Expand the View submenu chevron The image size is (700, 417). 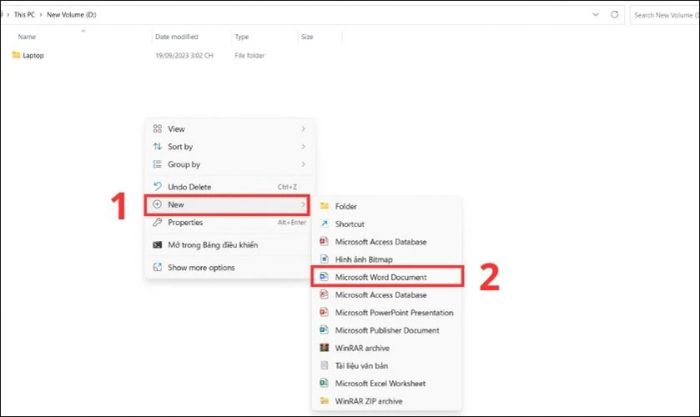coord(303,129)
